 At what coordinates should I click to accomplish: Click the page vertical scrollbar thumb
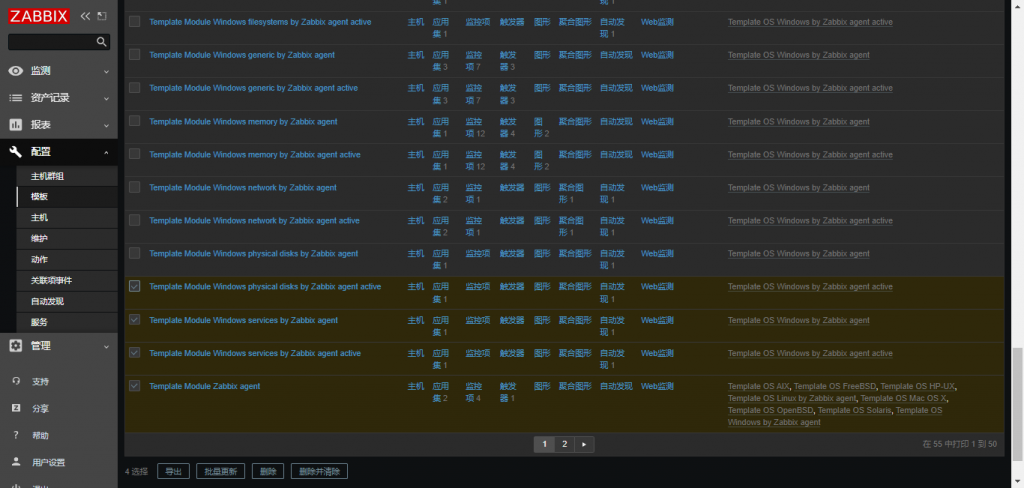(1017, 403)
